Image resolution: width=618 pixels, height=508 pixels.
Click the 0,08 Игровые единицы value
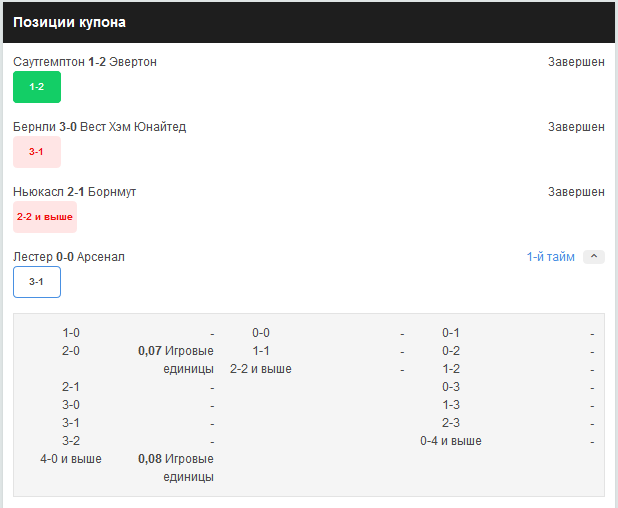[x=176, y=468]
